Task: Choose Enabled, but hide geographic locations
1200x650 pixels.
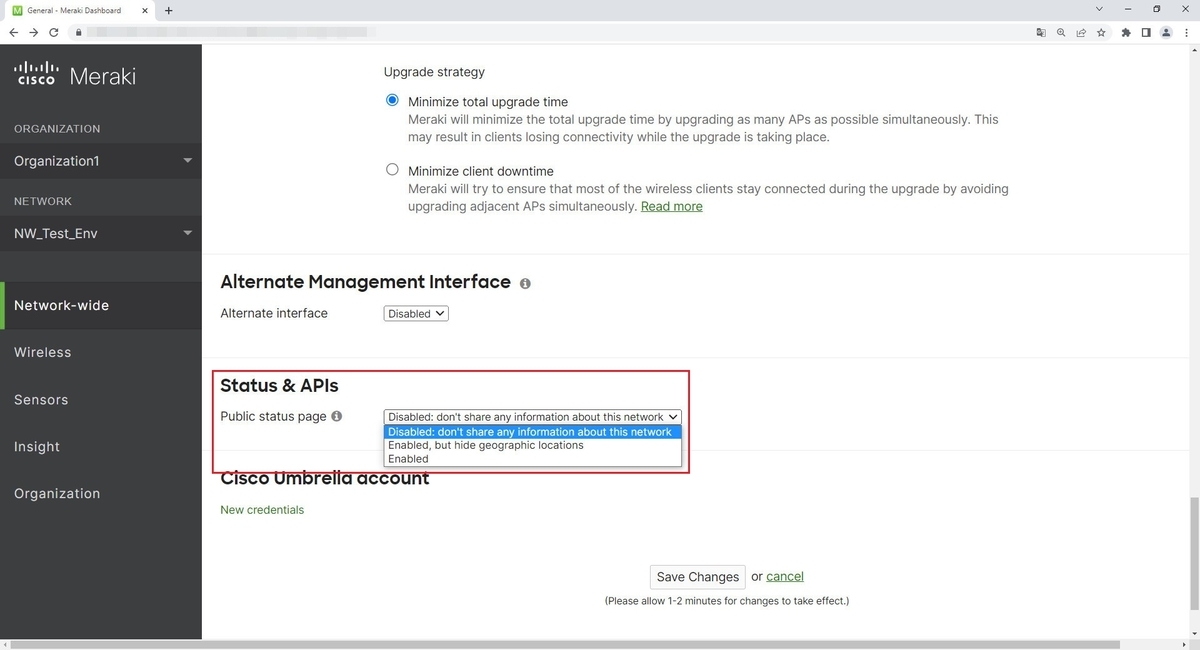Action: coord(533,445)
